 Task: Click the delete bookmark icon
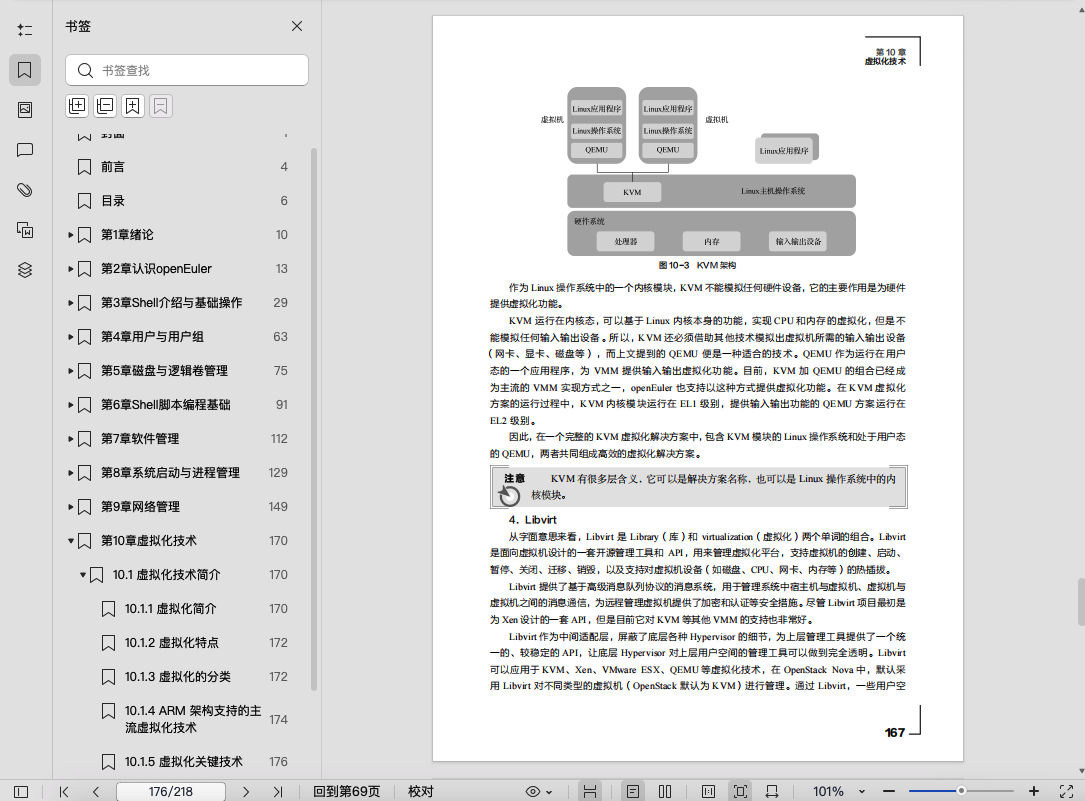pyautogui.click(x=161, y=106)
